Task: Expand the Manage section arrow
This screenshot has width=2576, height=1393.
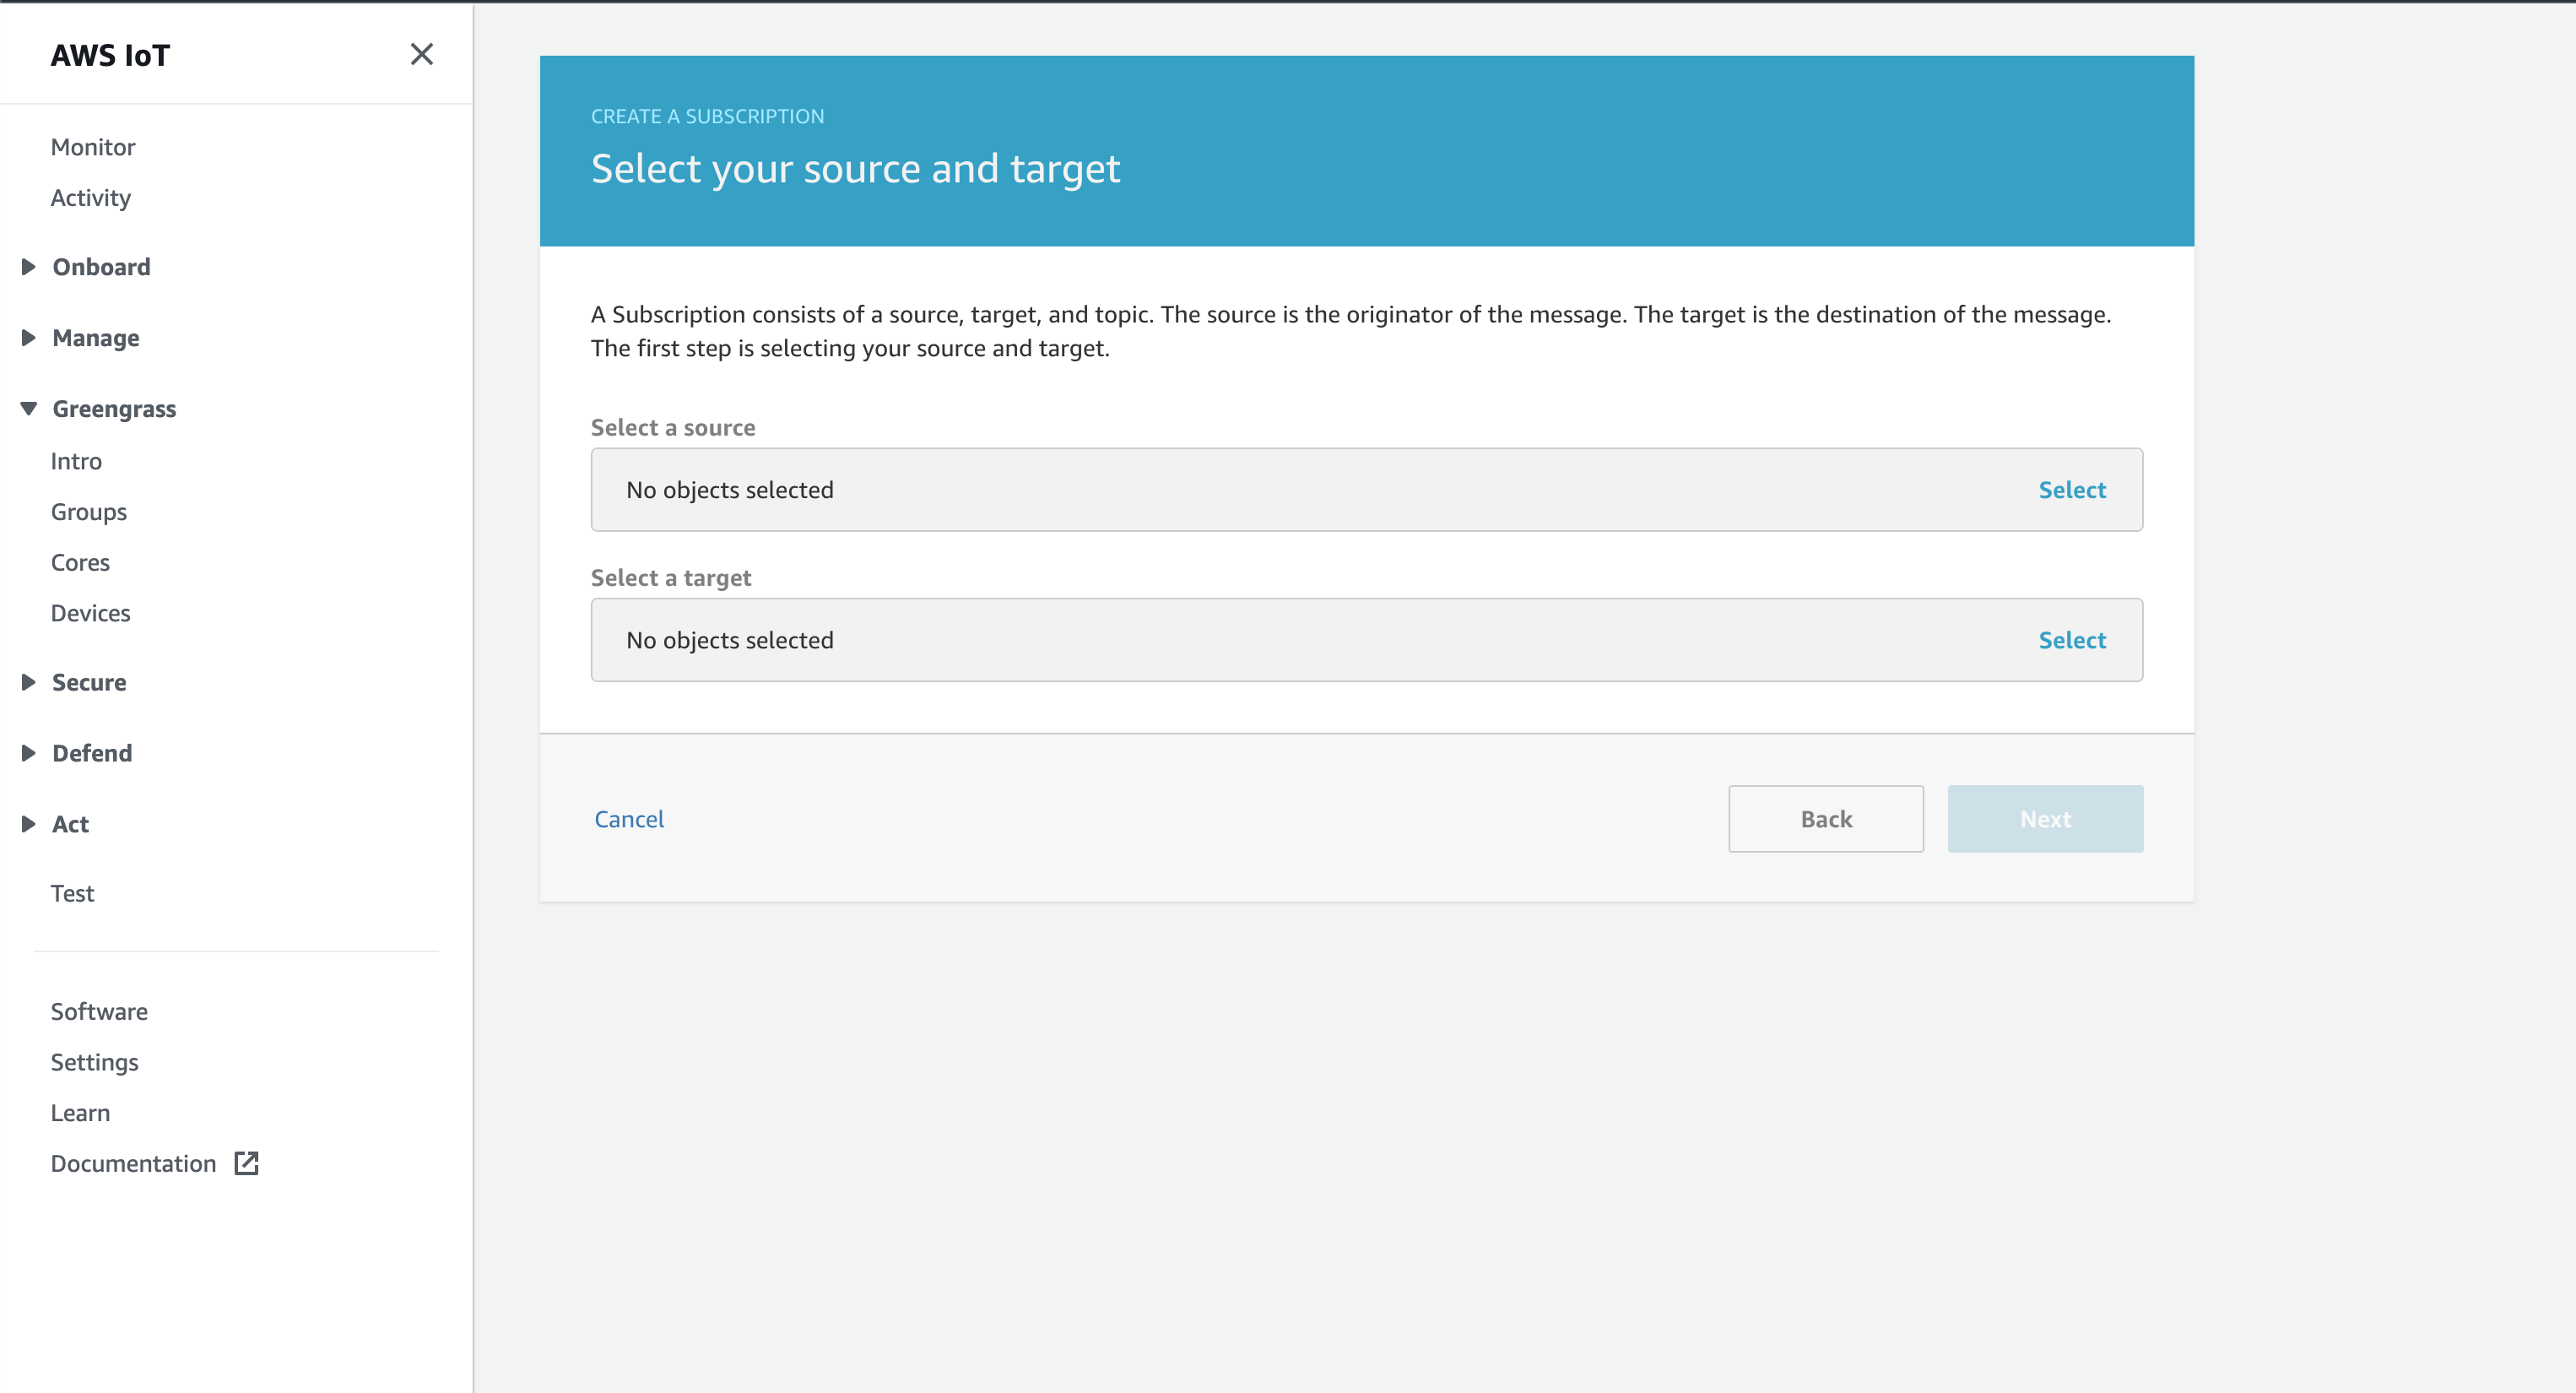Action: point(28,338)
